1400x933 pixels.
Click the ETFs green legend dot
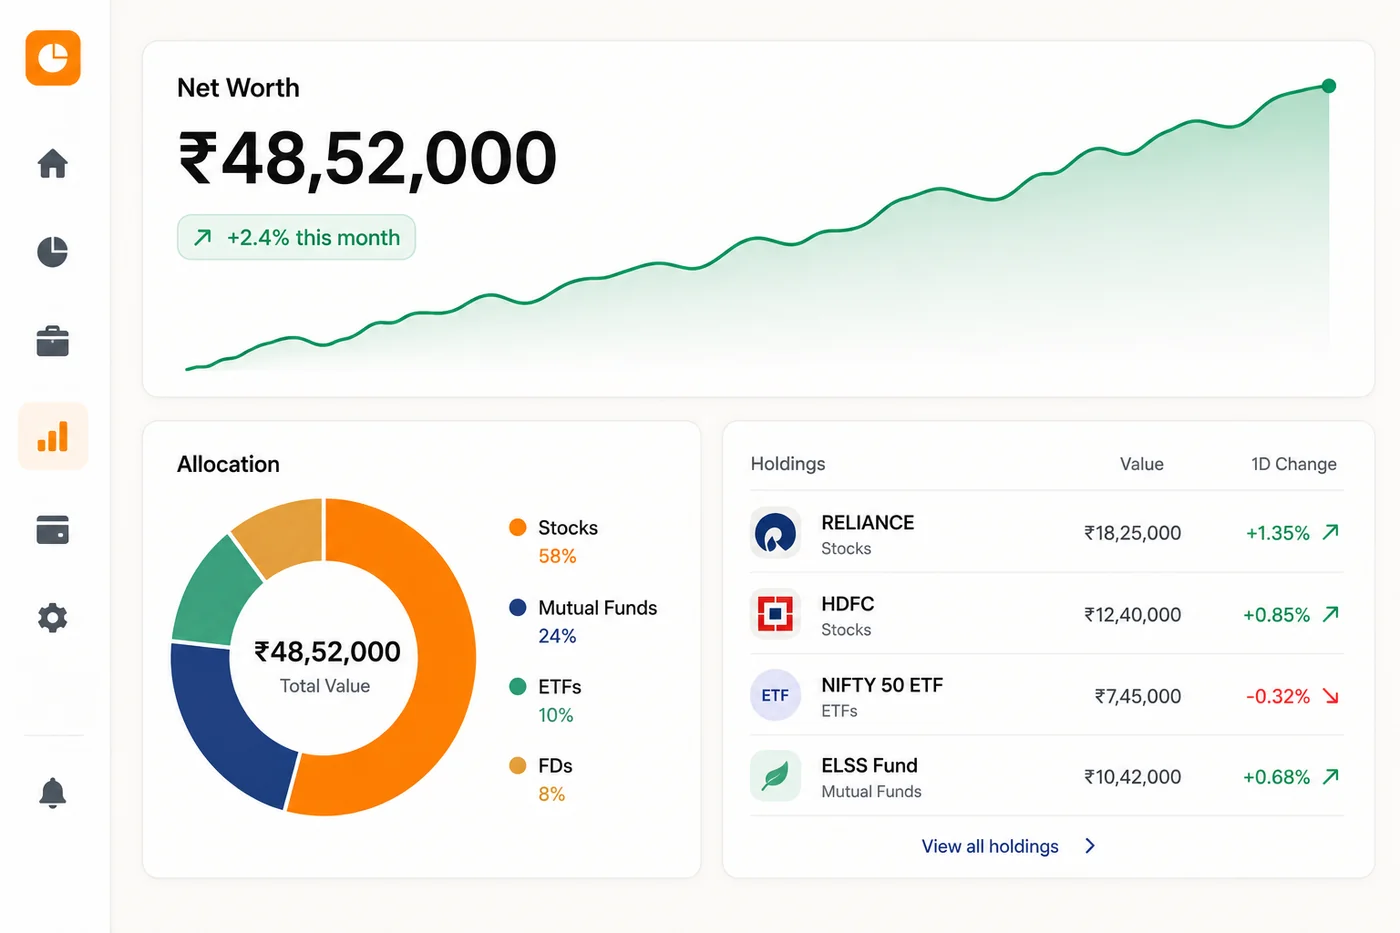click(517, 686)
